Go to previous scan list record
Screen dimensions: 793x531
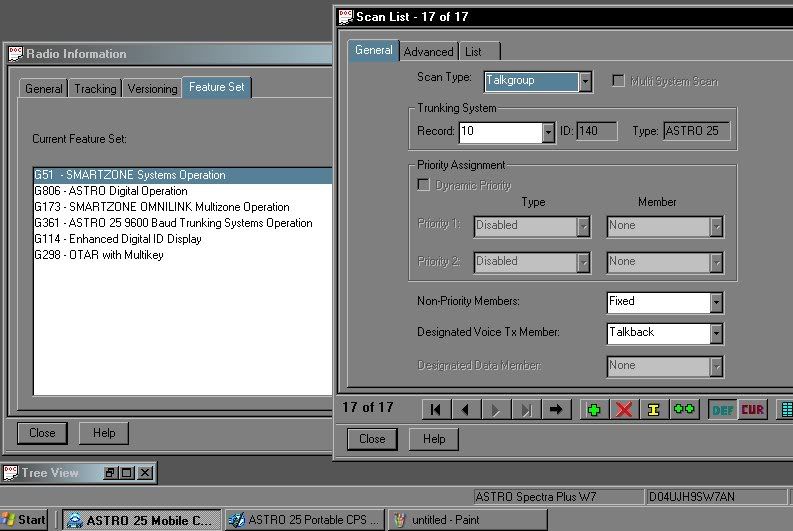click(465, 410)
